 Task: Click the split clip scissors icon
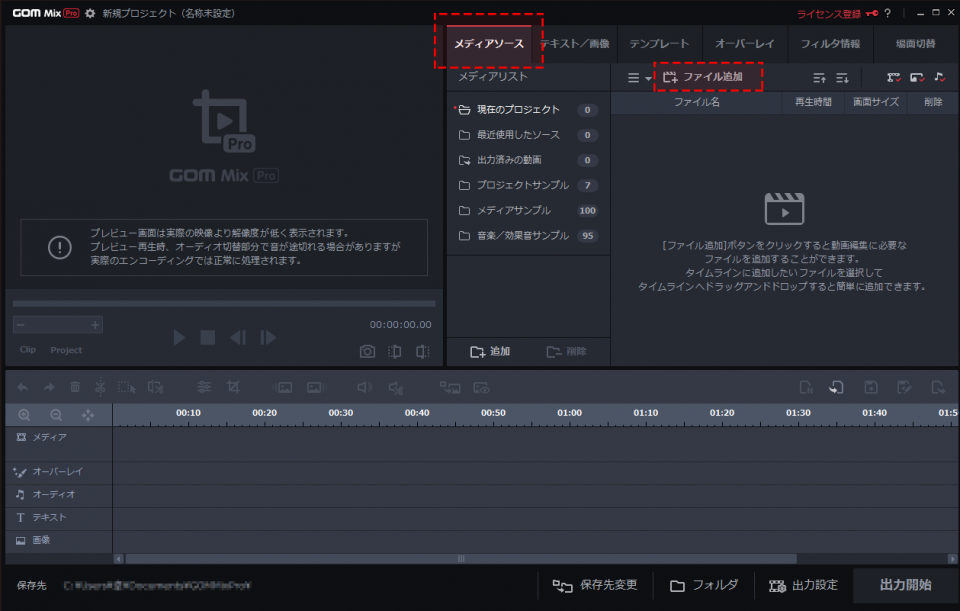tap(100, 387)
